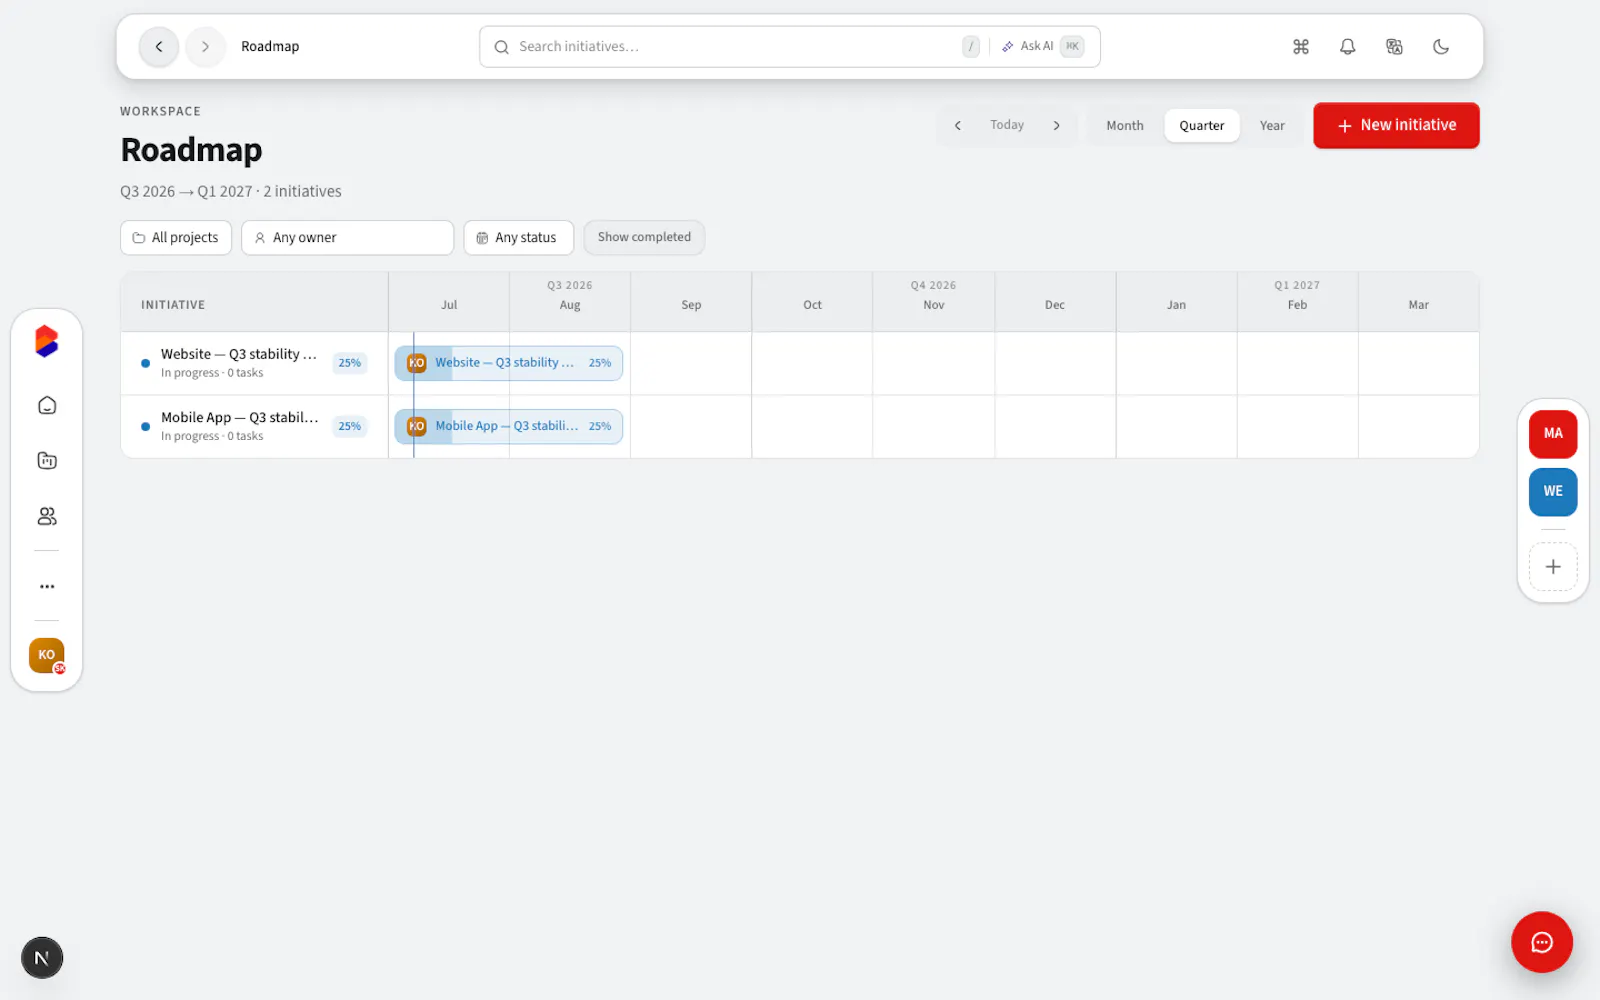Open the people icon in sidebar
The height and width of the screenshot is (1000, 1600).
click(47, 517)
